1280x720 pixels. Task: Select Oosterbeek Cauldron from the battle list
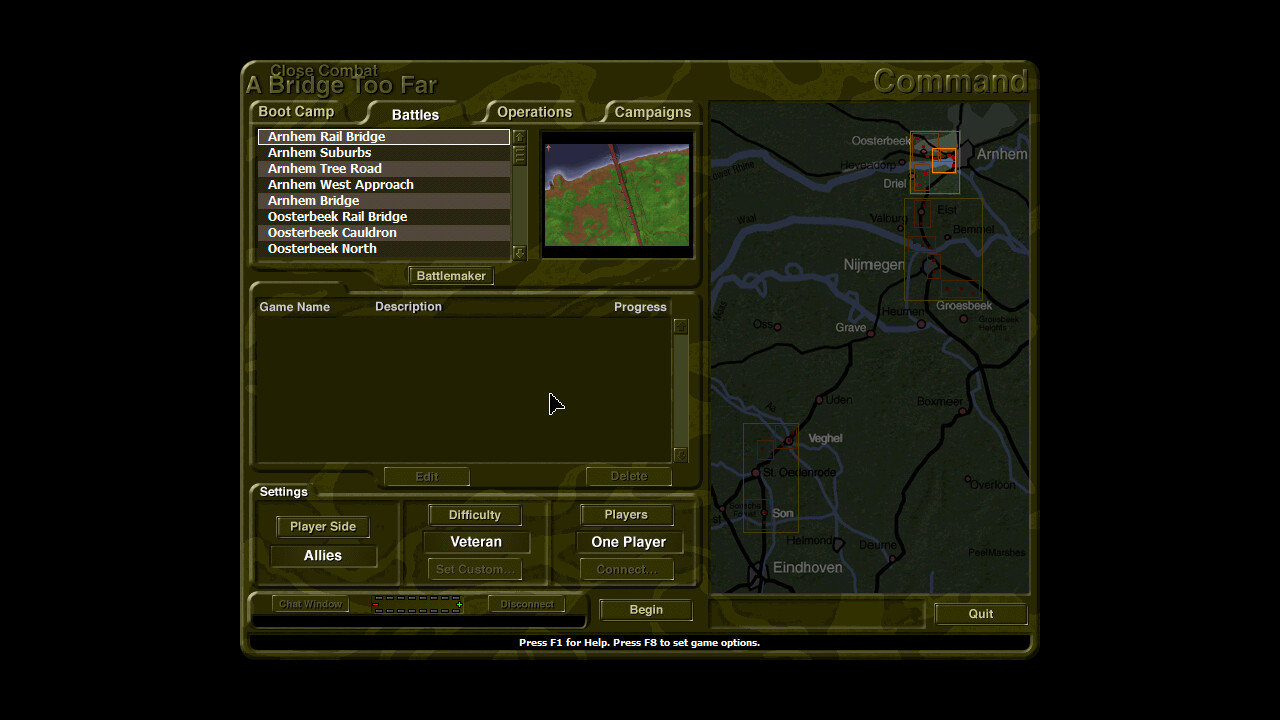point(332,232)
